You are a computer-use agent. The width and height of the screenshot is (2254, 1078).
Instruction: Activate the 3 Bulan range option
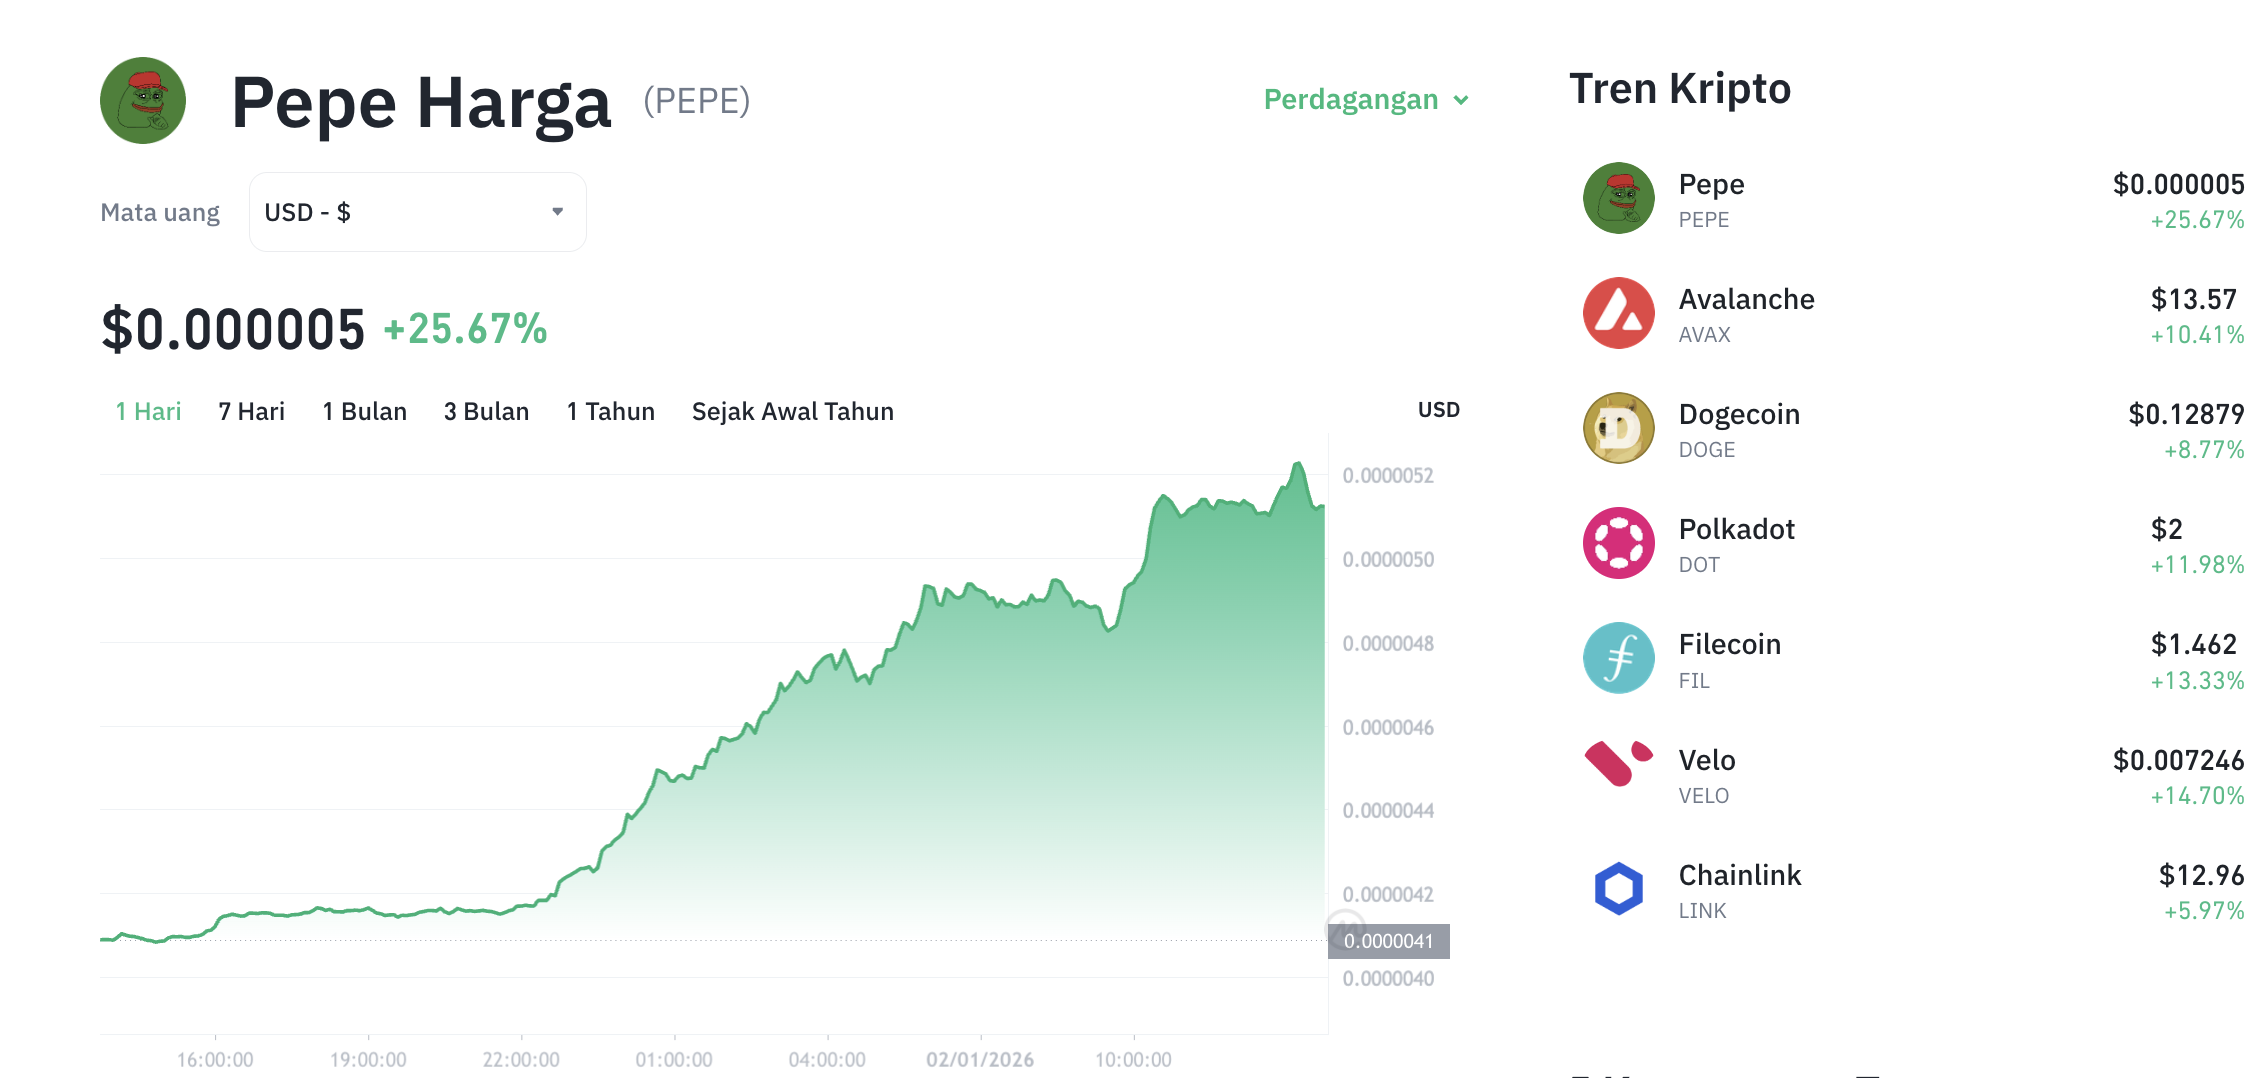(487, 411)
